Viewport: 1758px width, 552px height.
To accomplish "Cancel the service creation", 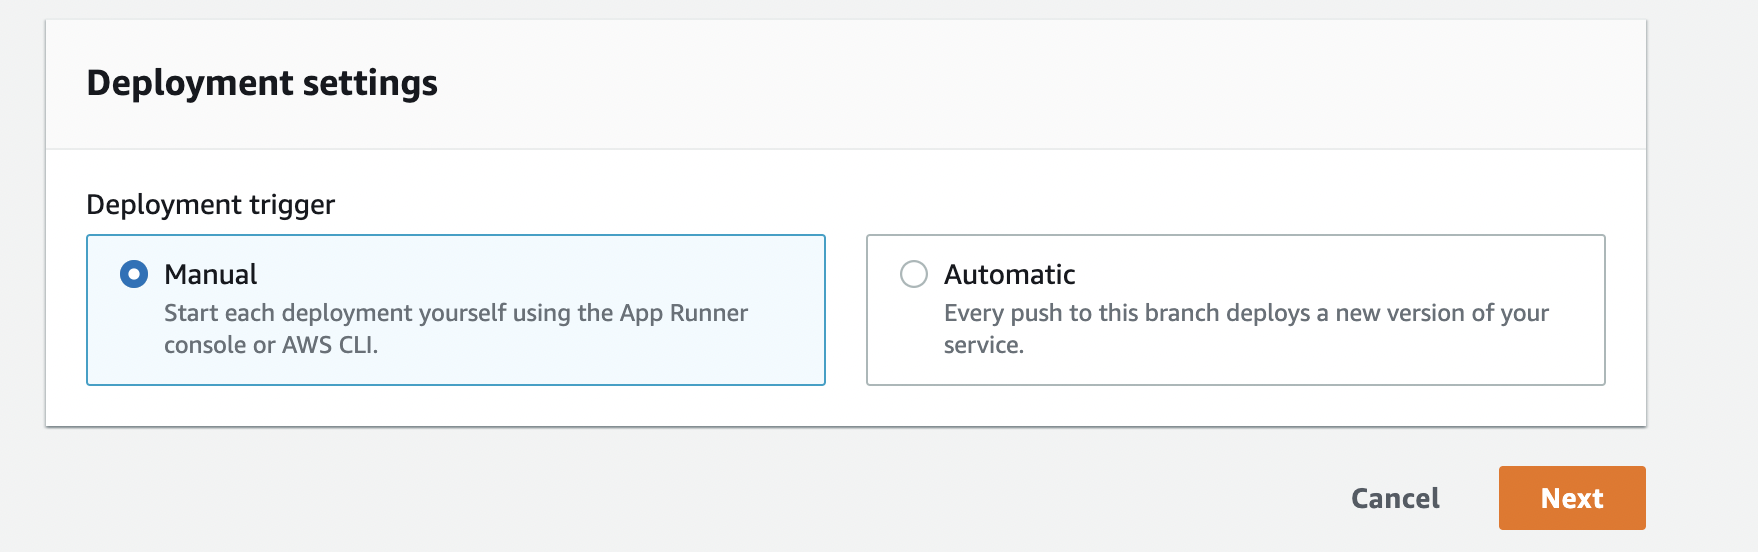I will tap(1395, 498).
